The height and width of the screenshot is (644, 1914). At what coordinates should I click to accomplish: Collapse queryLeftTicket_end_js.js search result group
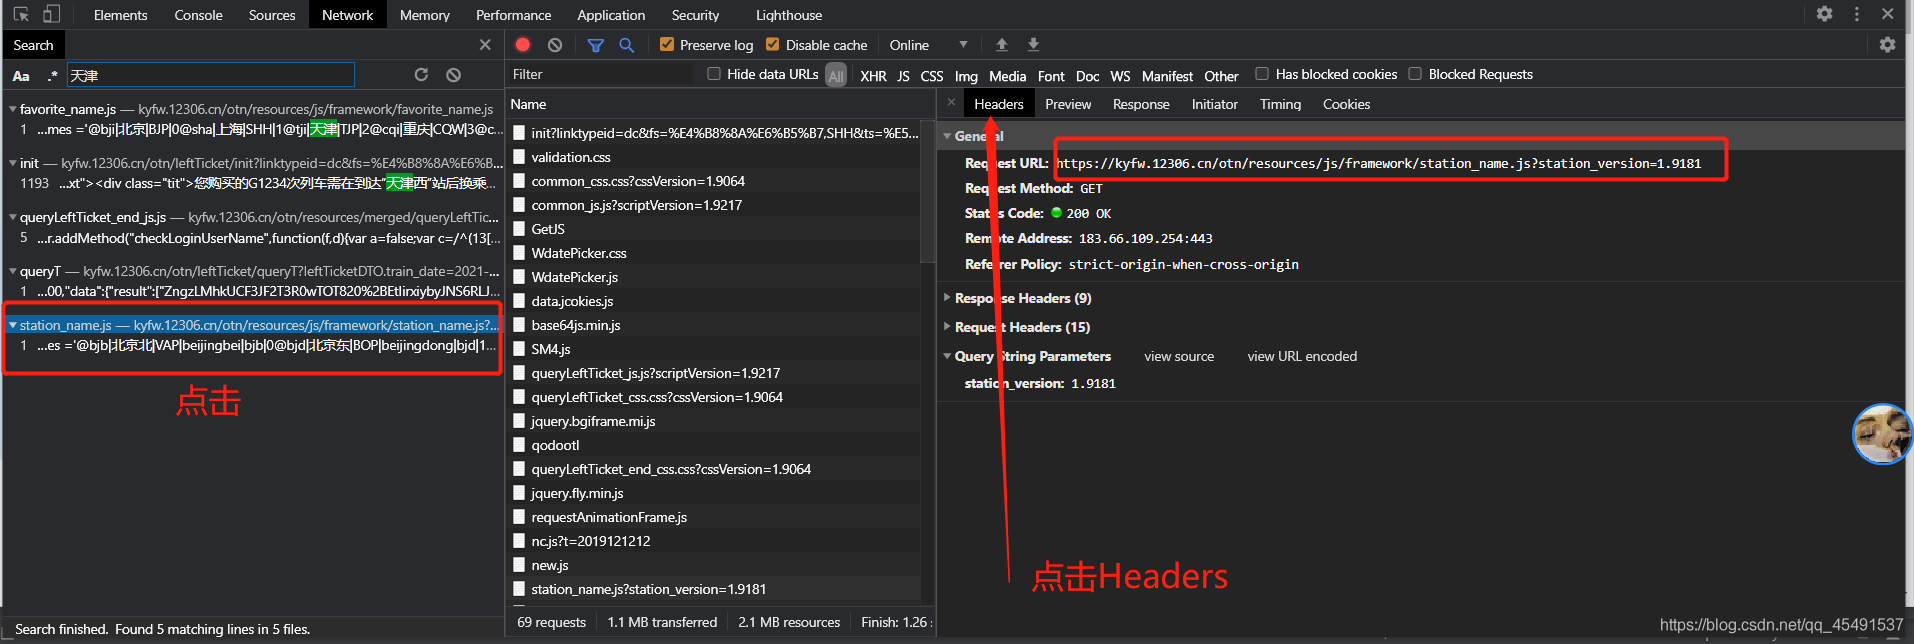pyautogui.click(x=12, y=217)
